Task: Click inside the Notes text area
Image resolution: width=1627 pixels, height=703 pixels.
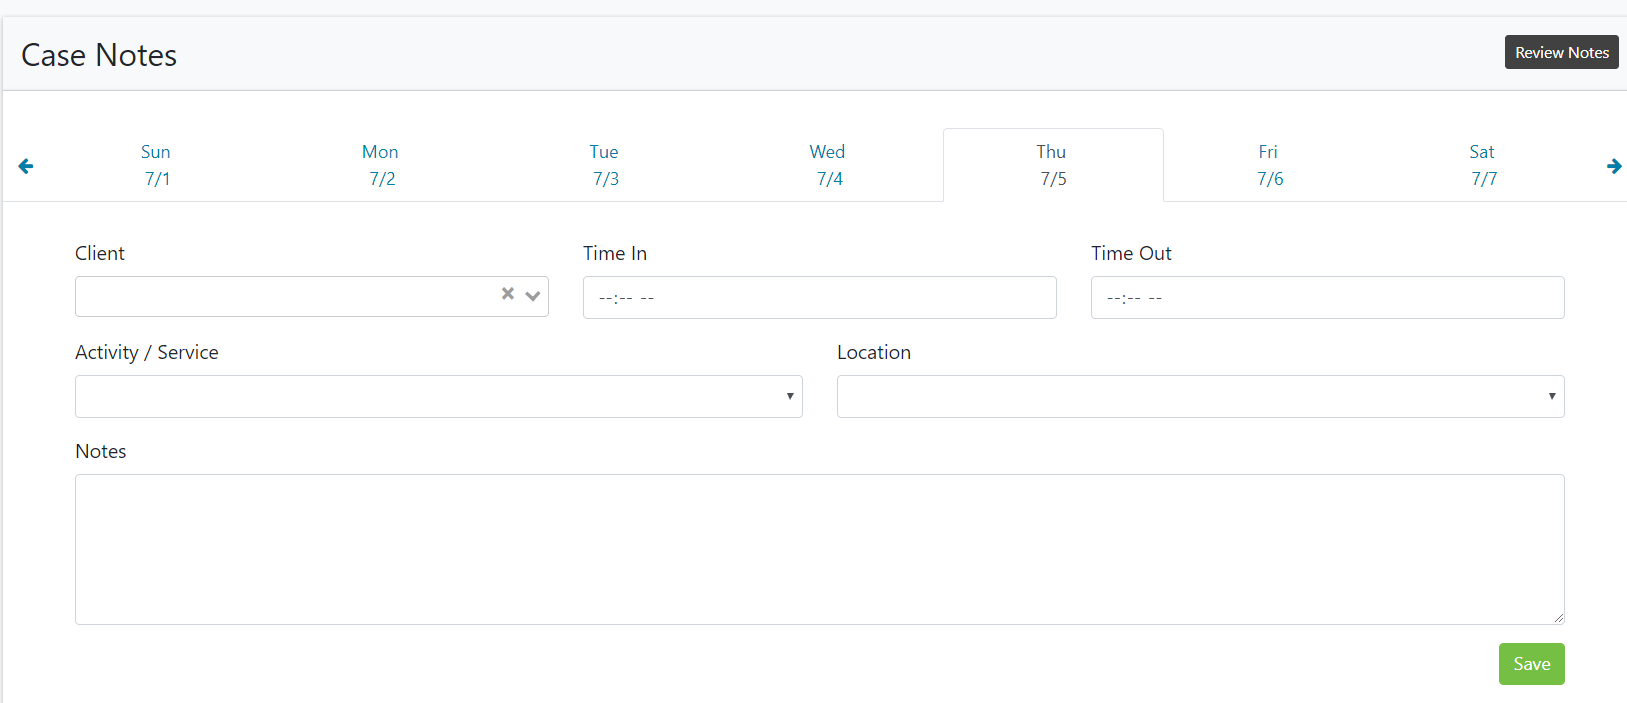Action: point(819,549)
